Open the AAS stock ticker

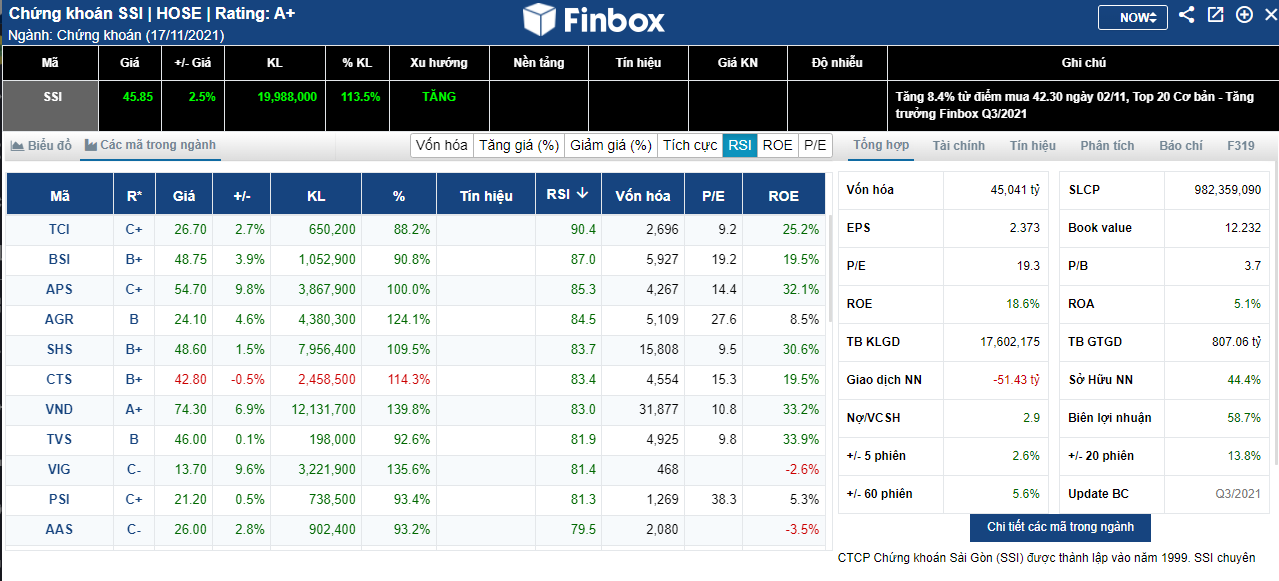(60, 529)
